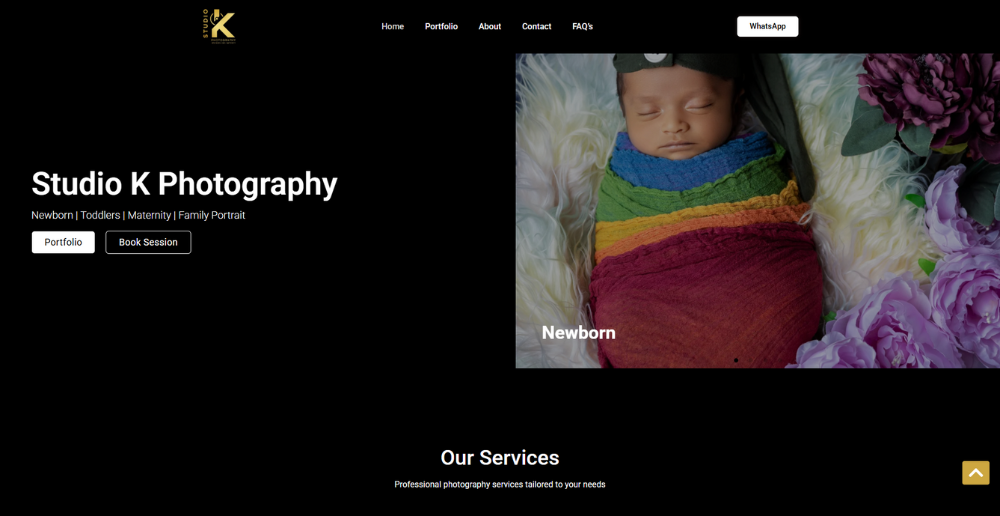Click the Our Services heading
The image size is (1000, 516).
pos(500,457)
